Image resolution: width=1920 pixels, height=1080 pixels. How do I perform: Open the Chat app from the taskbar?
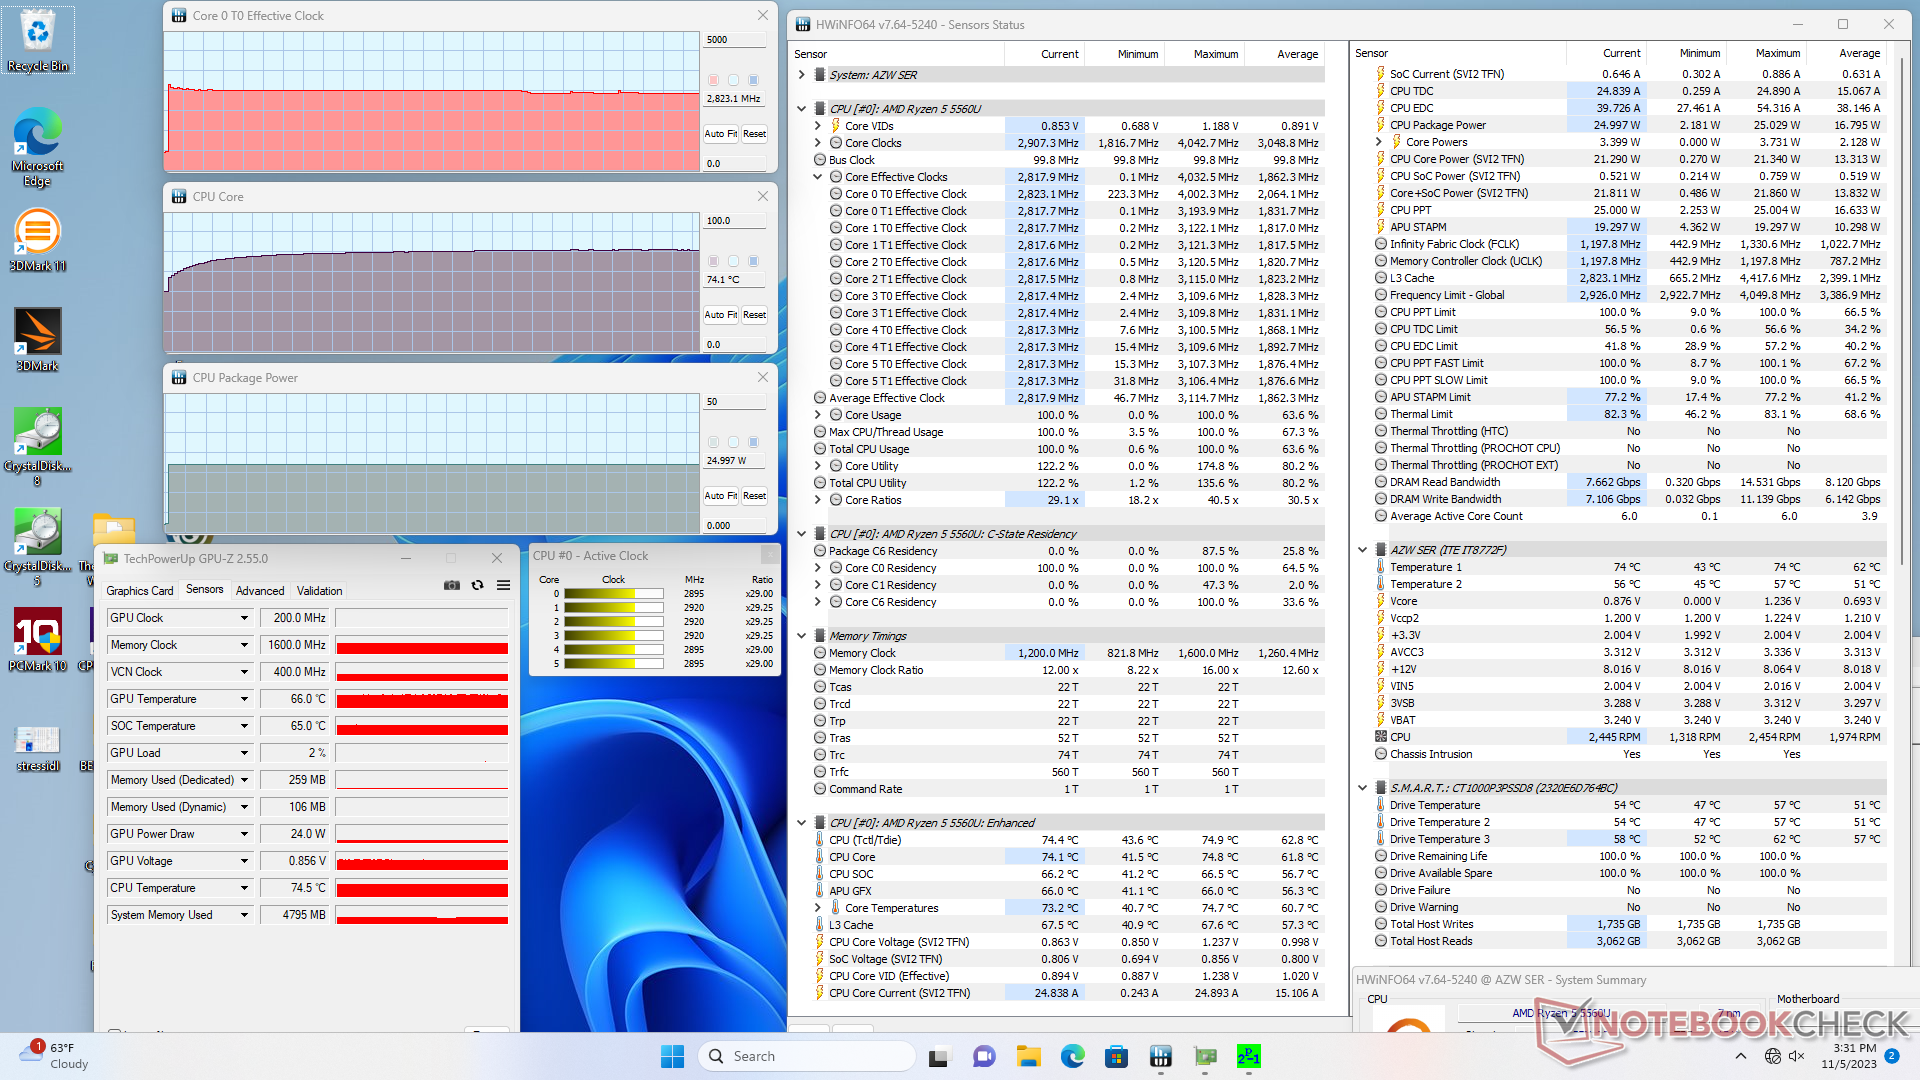tap(984, 1056)
